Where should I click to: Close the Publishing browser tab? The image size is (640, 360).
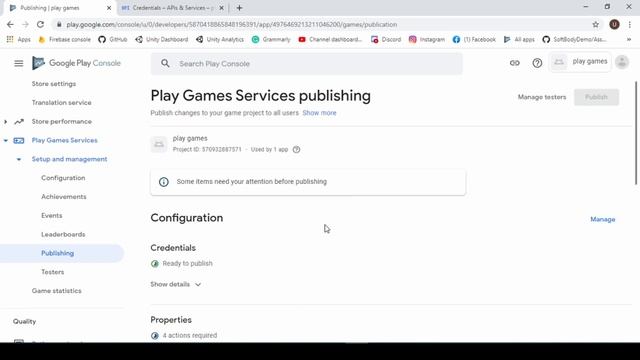click(109, 8)
